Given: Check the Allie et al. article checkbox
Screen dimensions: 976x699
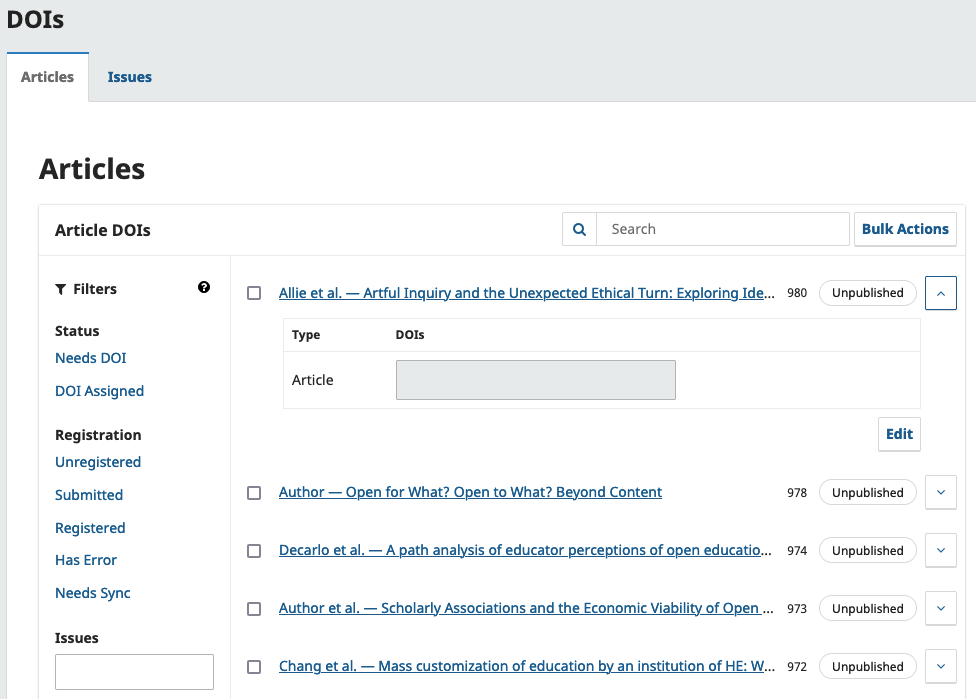Looking at the screenshot, I should (x=254, y=293).
